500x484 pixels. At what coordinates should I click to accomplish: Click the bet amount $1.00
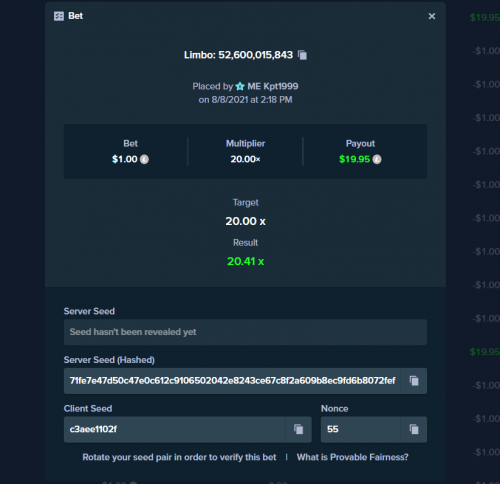[125, 159]
